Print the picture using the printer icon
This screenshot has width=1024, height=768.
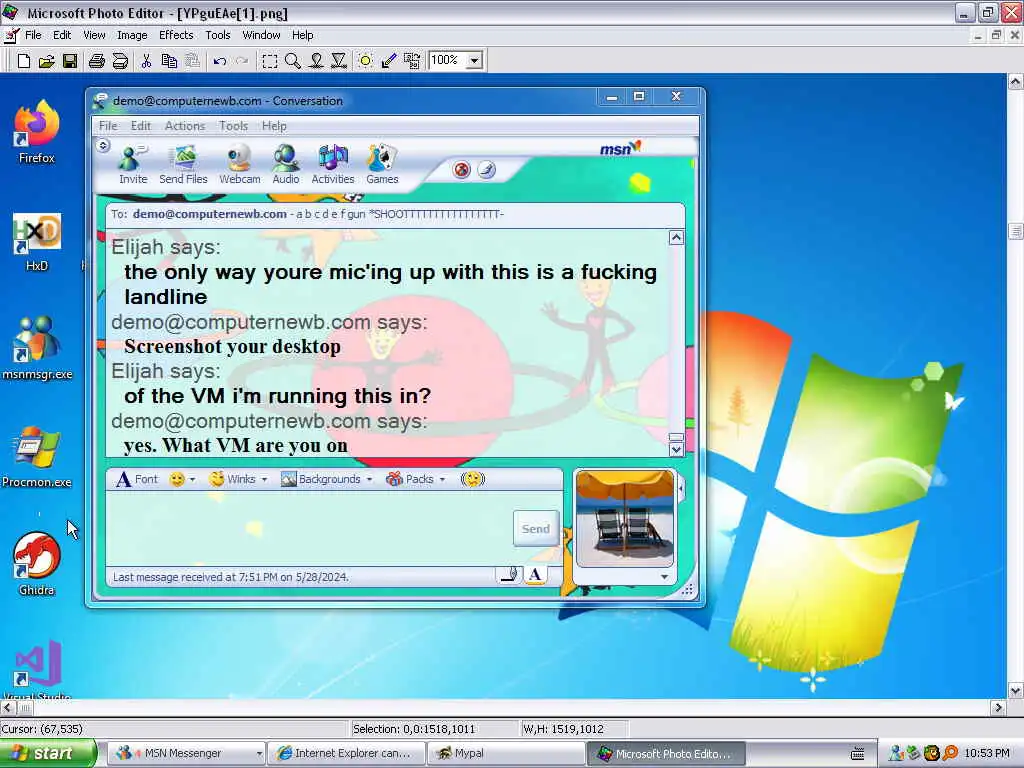tap(97, 61)
